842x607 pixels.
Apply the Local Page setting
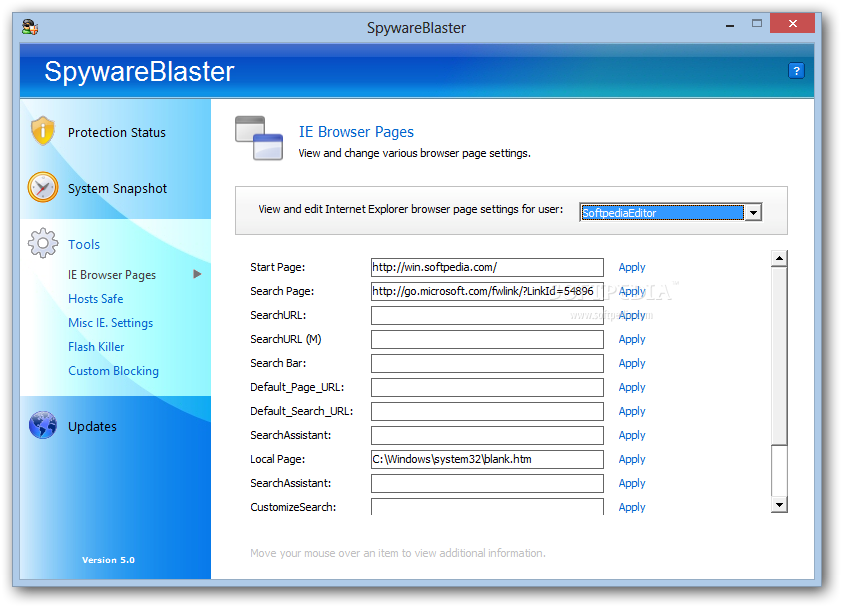632,459
